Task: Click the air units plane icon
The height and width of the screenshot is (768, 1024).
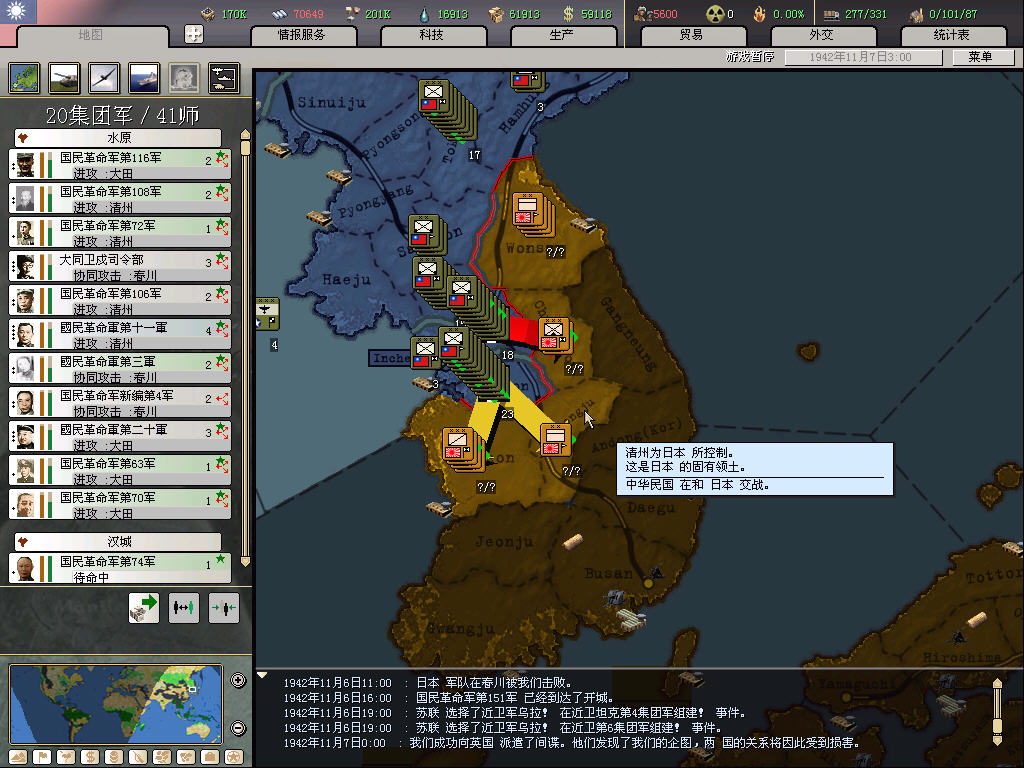Action: pyautogui.click(x=104, y=77)
